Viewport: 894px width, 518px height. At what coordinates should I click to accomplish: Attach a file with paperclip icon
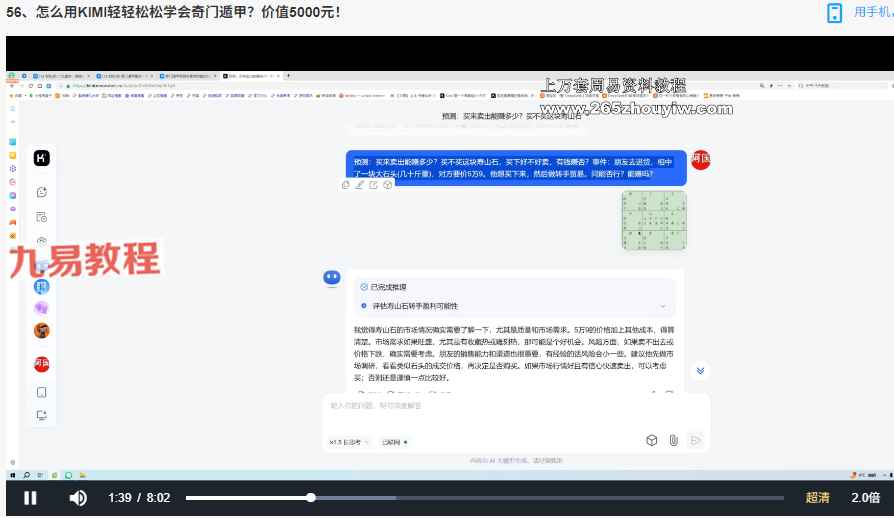tap(673, 440)
